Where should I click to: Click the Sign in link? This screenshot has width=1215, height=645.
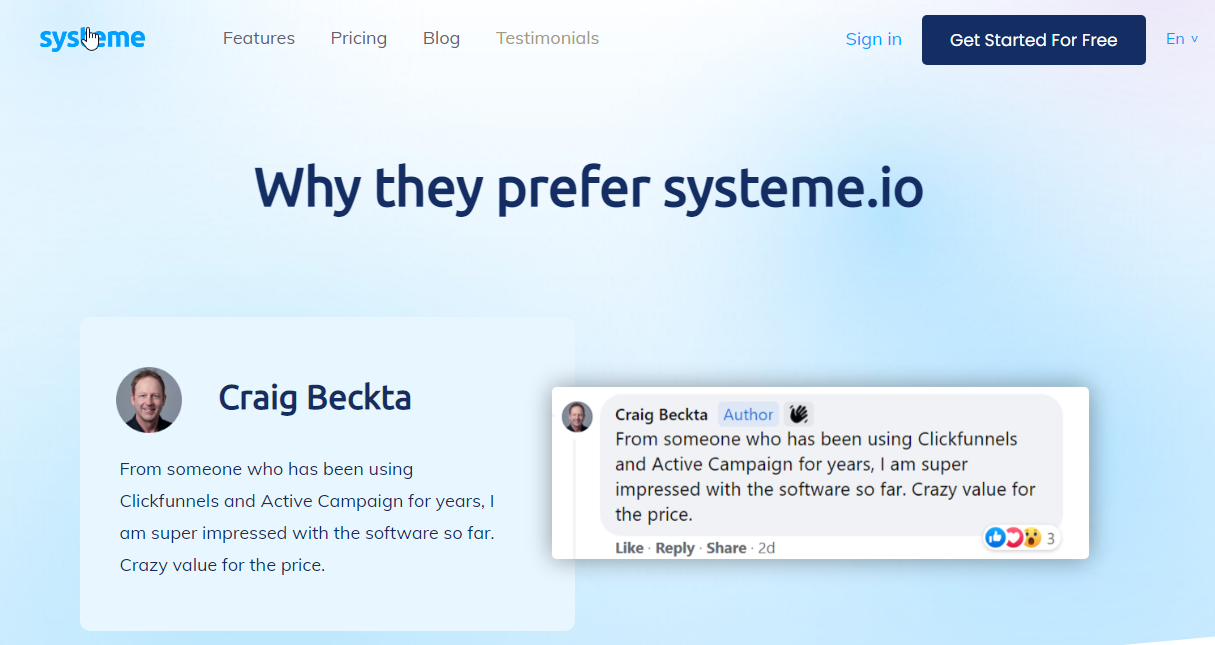click(873, 39)
